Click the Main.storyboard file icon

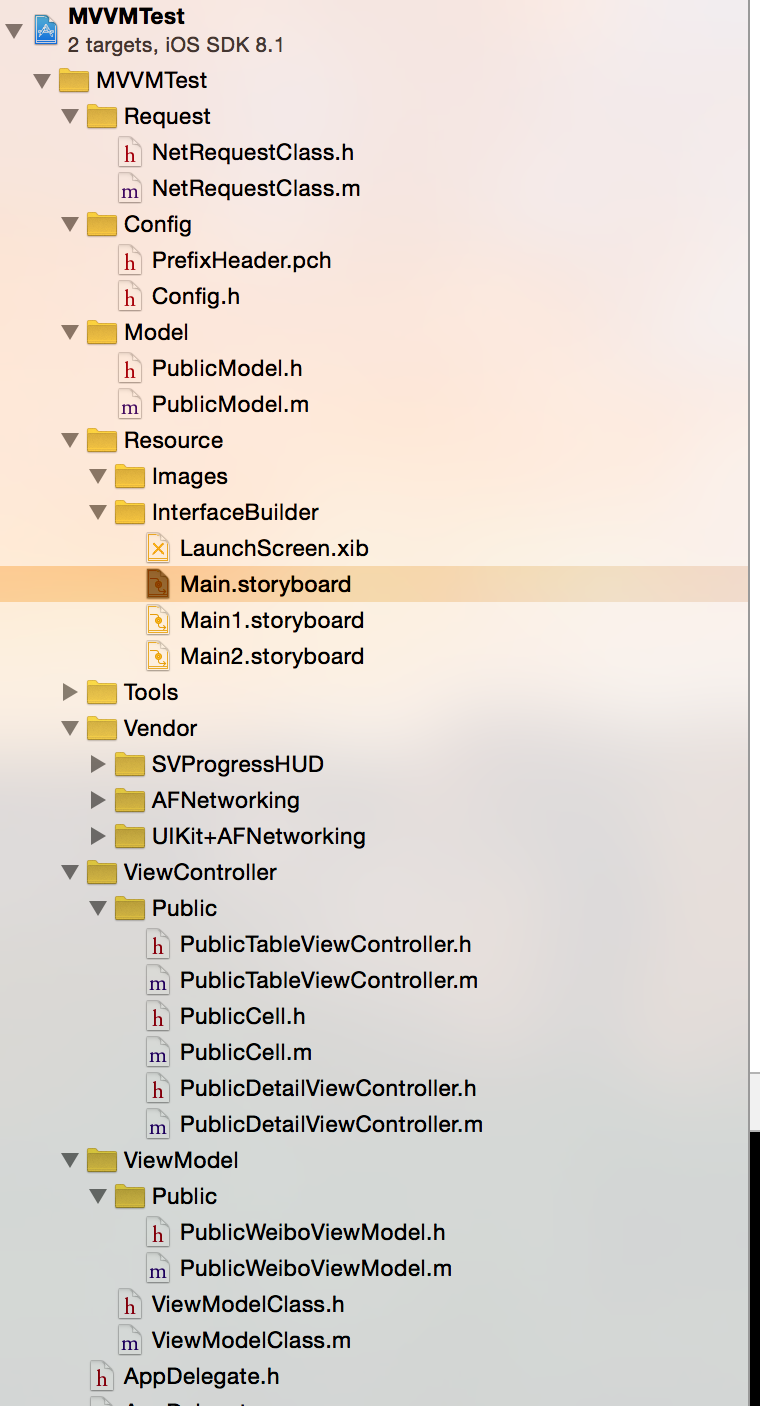click(158, 584)
